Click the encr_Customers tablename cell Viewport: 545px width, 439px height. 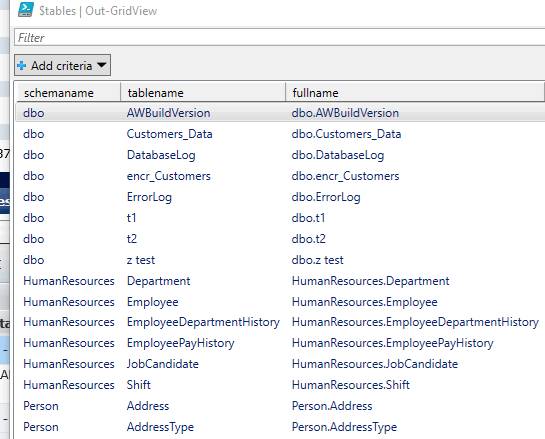point(169,176)
